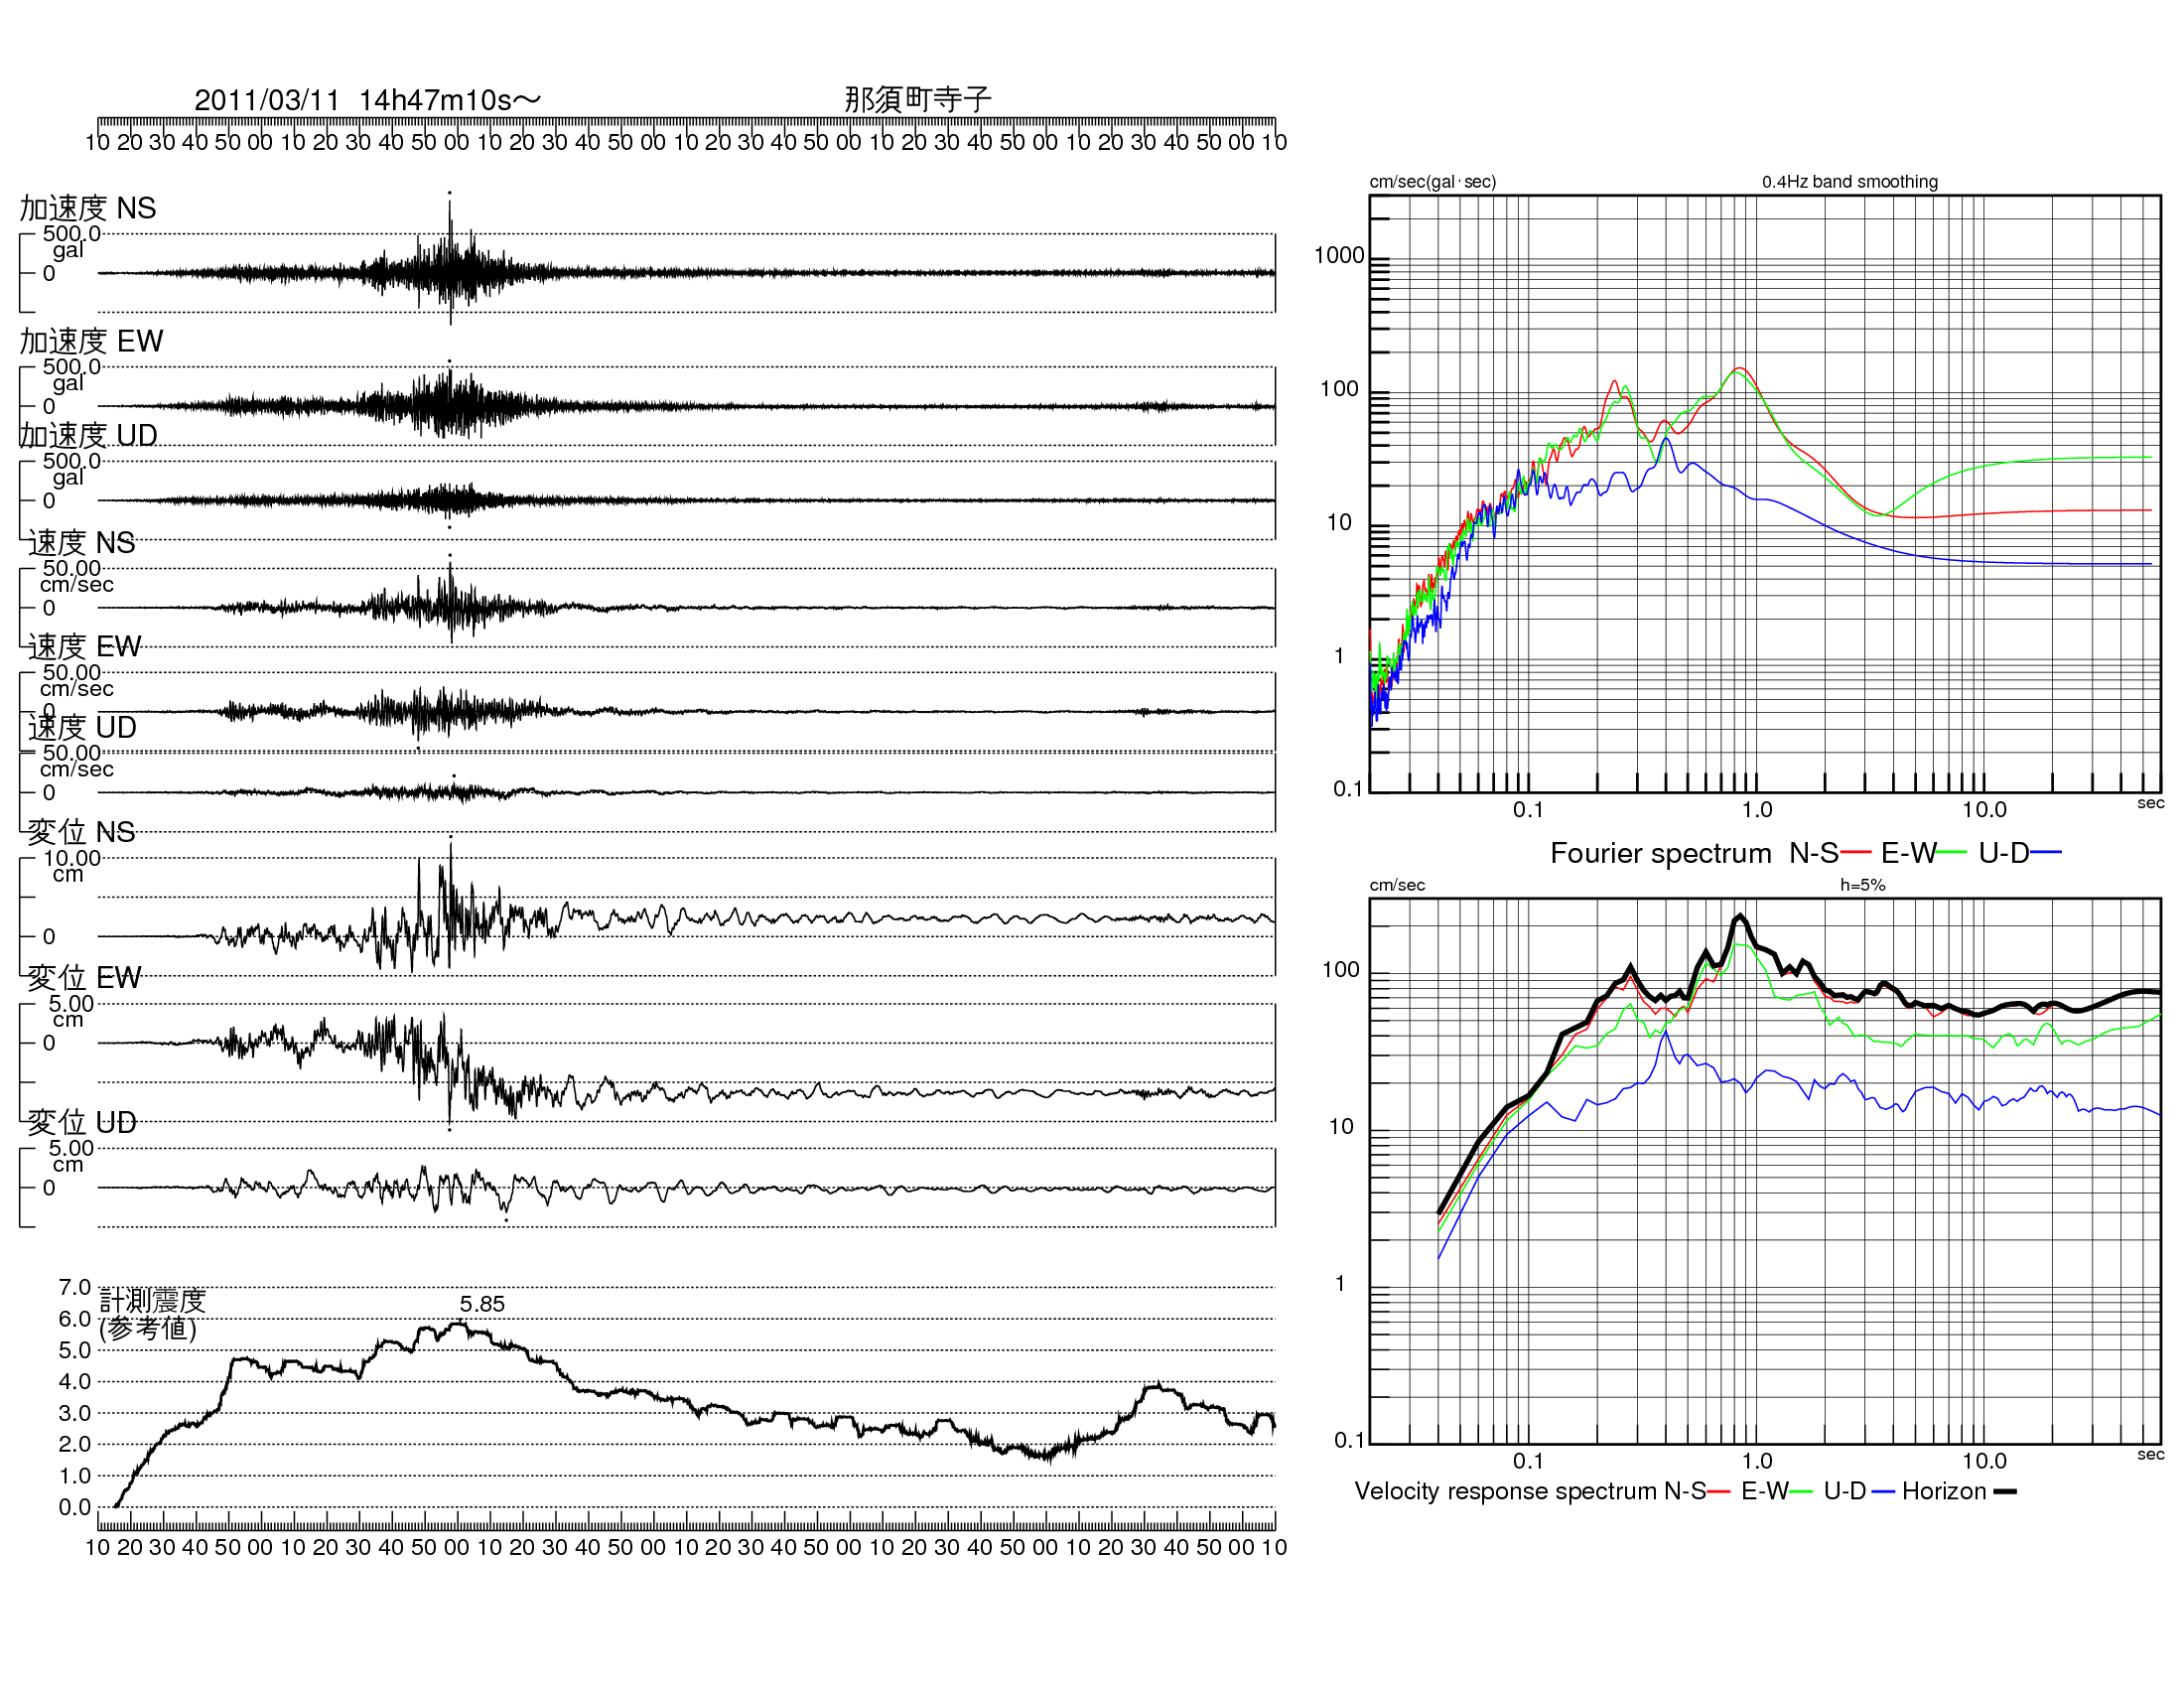The height and width of the screenshot is (1688, 2184).
Task: Click the 0.0 tick on intensity axis
Action: (75, 1507)
